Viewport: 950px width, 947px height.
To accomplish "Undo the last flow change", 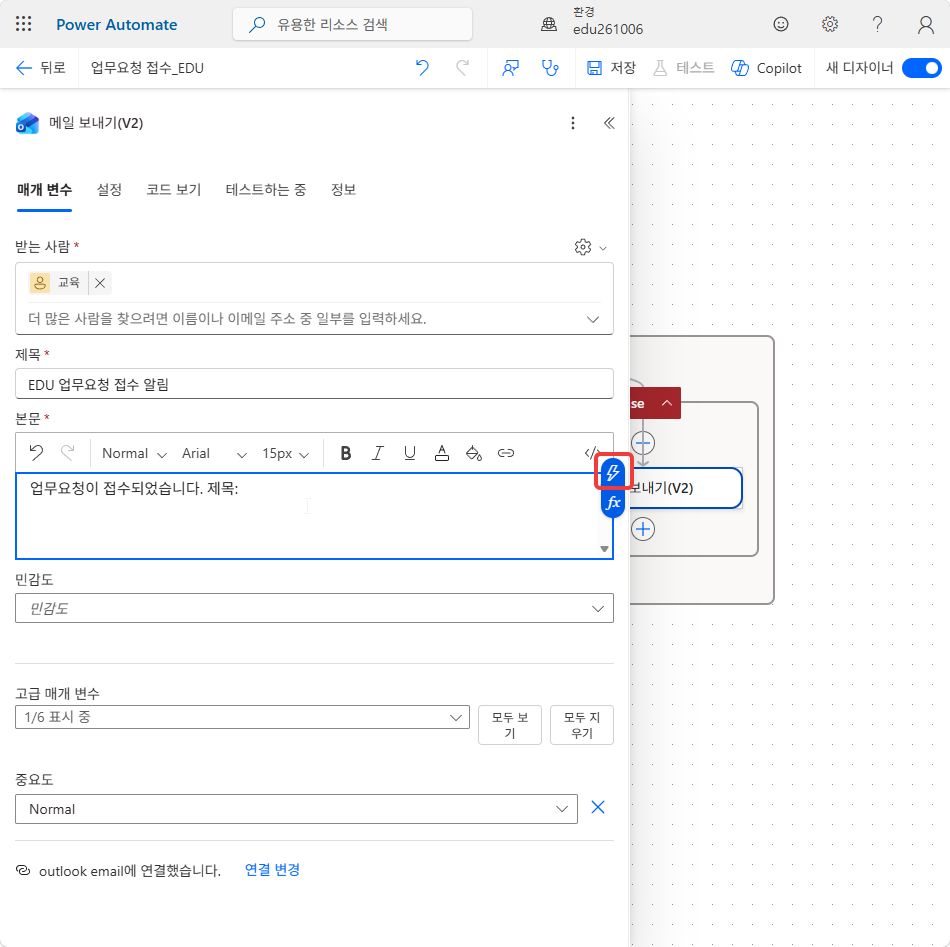I will pos(422,68).
